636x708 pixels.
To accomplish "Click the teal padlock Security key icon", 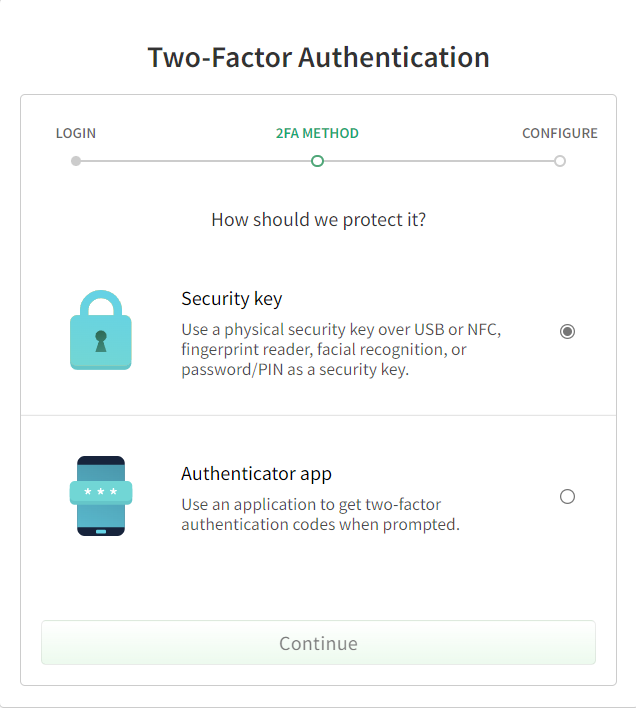I will [x=100, y=330].
